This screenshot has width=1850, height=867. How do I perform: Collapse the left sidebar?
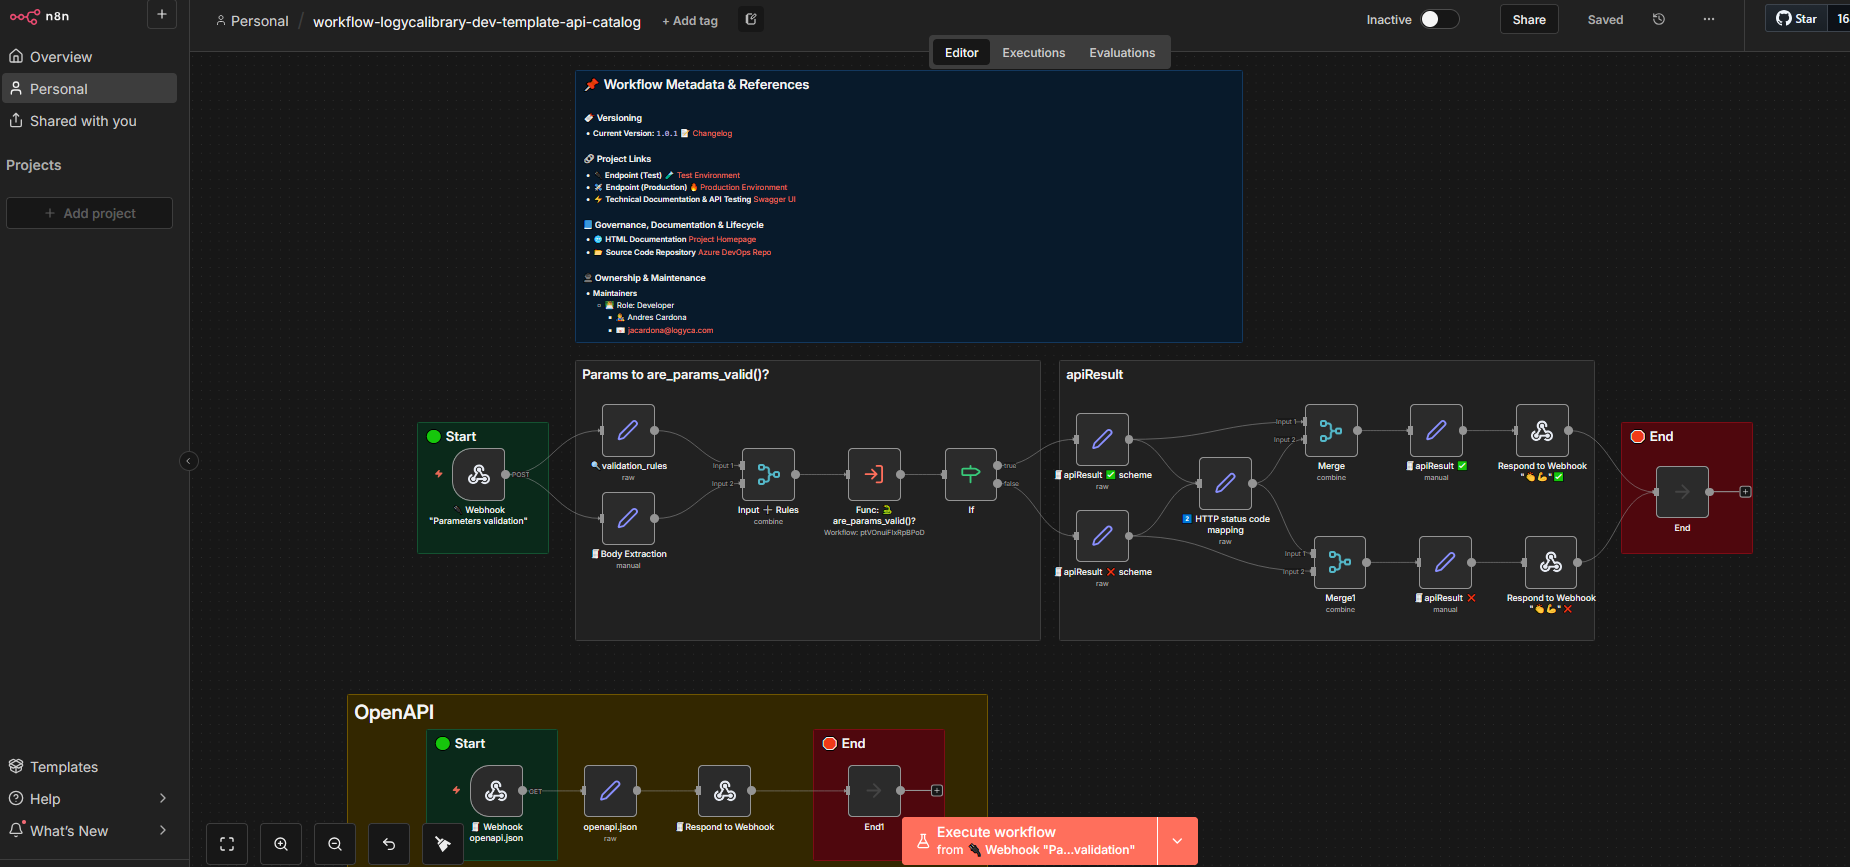point(189,461)
